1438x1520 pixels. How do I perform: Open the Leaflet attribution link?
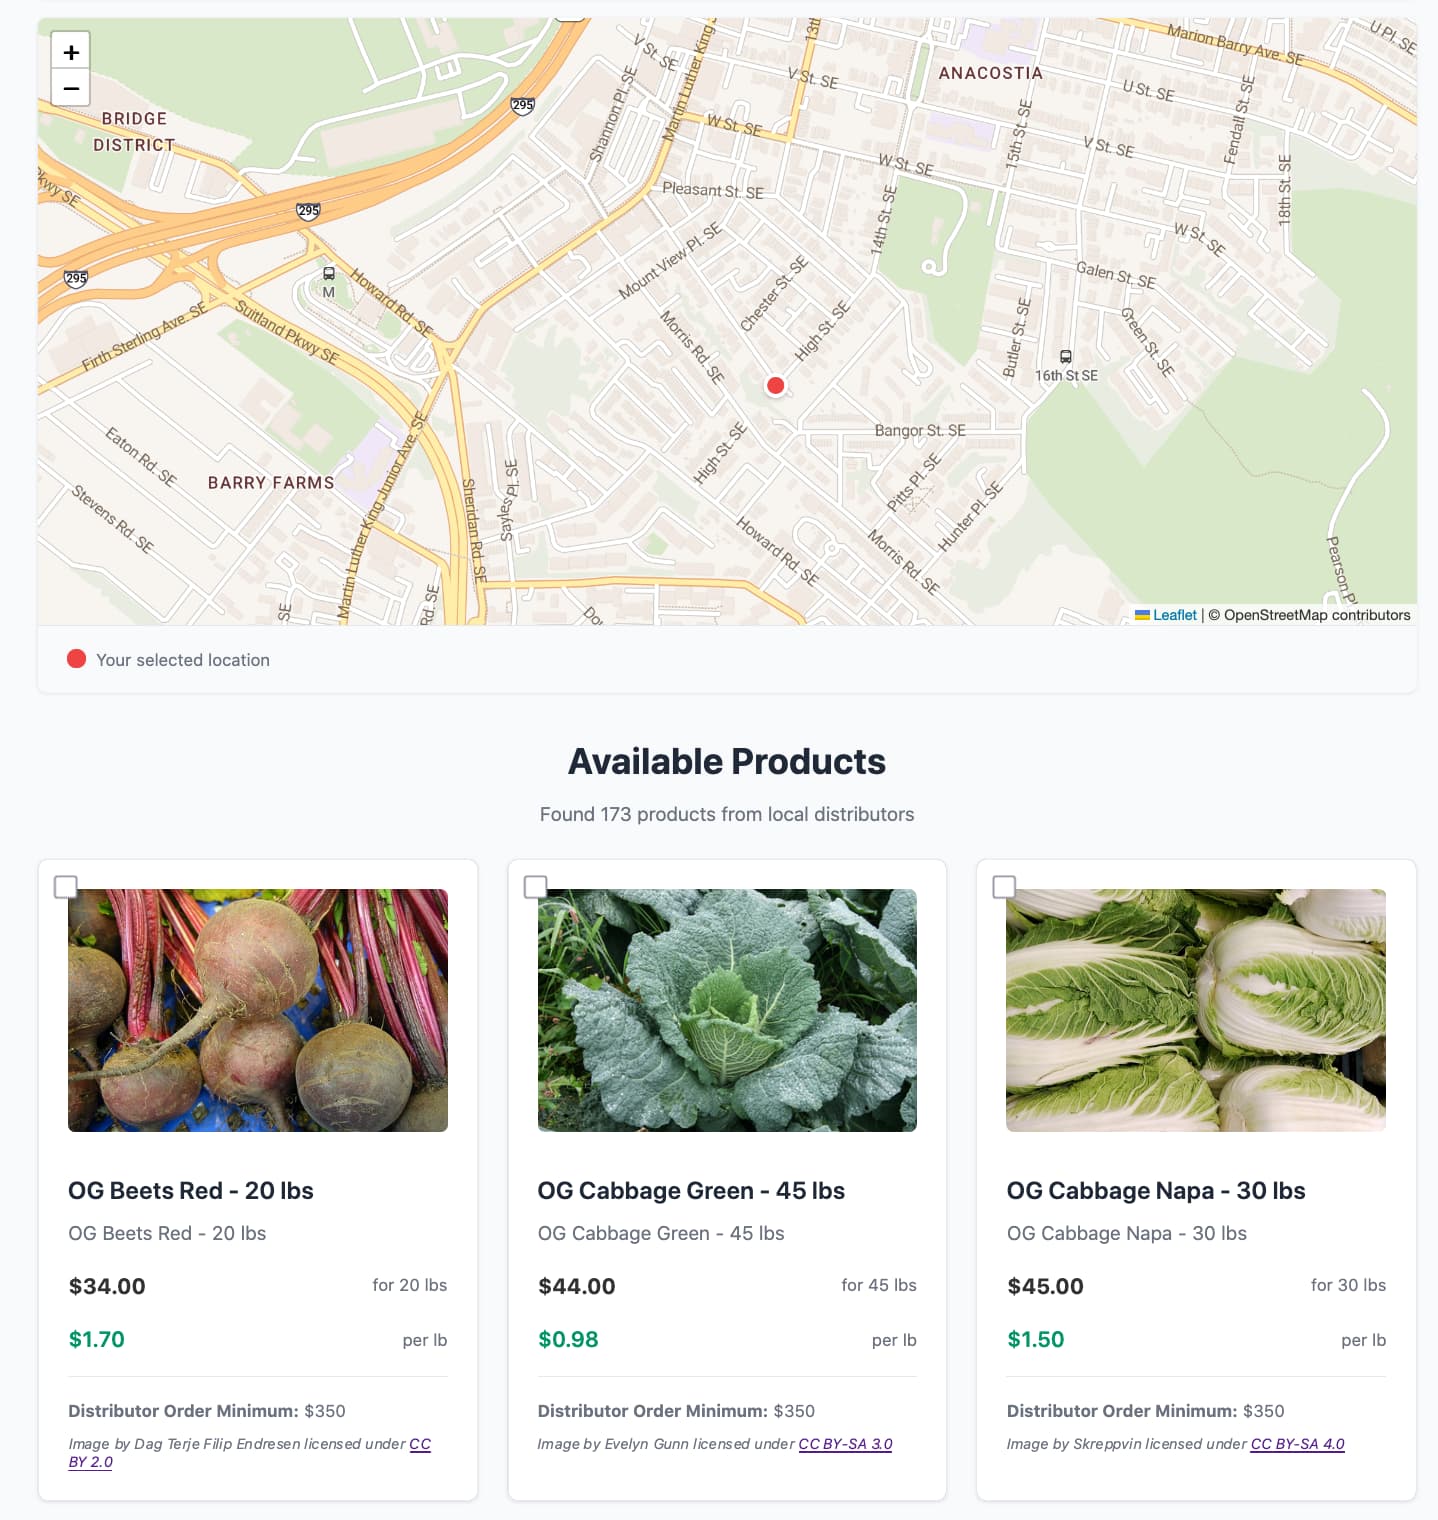coord(1174,615)
